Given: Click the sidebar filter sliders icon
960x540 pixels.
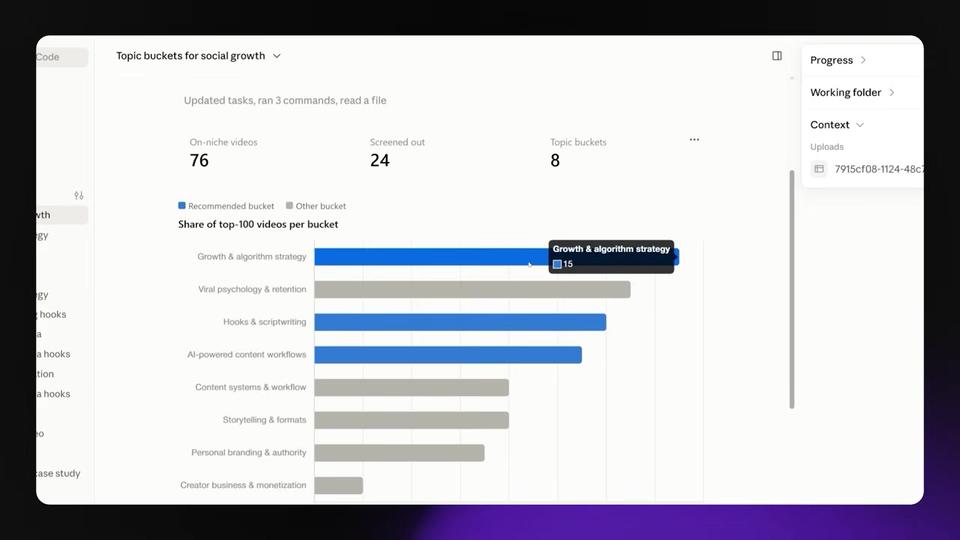Looking at the screenshot, I should click(x=79, y=195).
